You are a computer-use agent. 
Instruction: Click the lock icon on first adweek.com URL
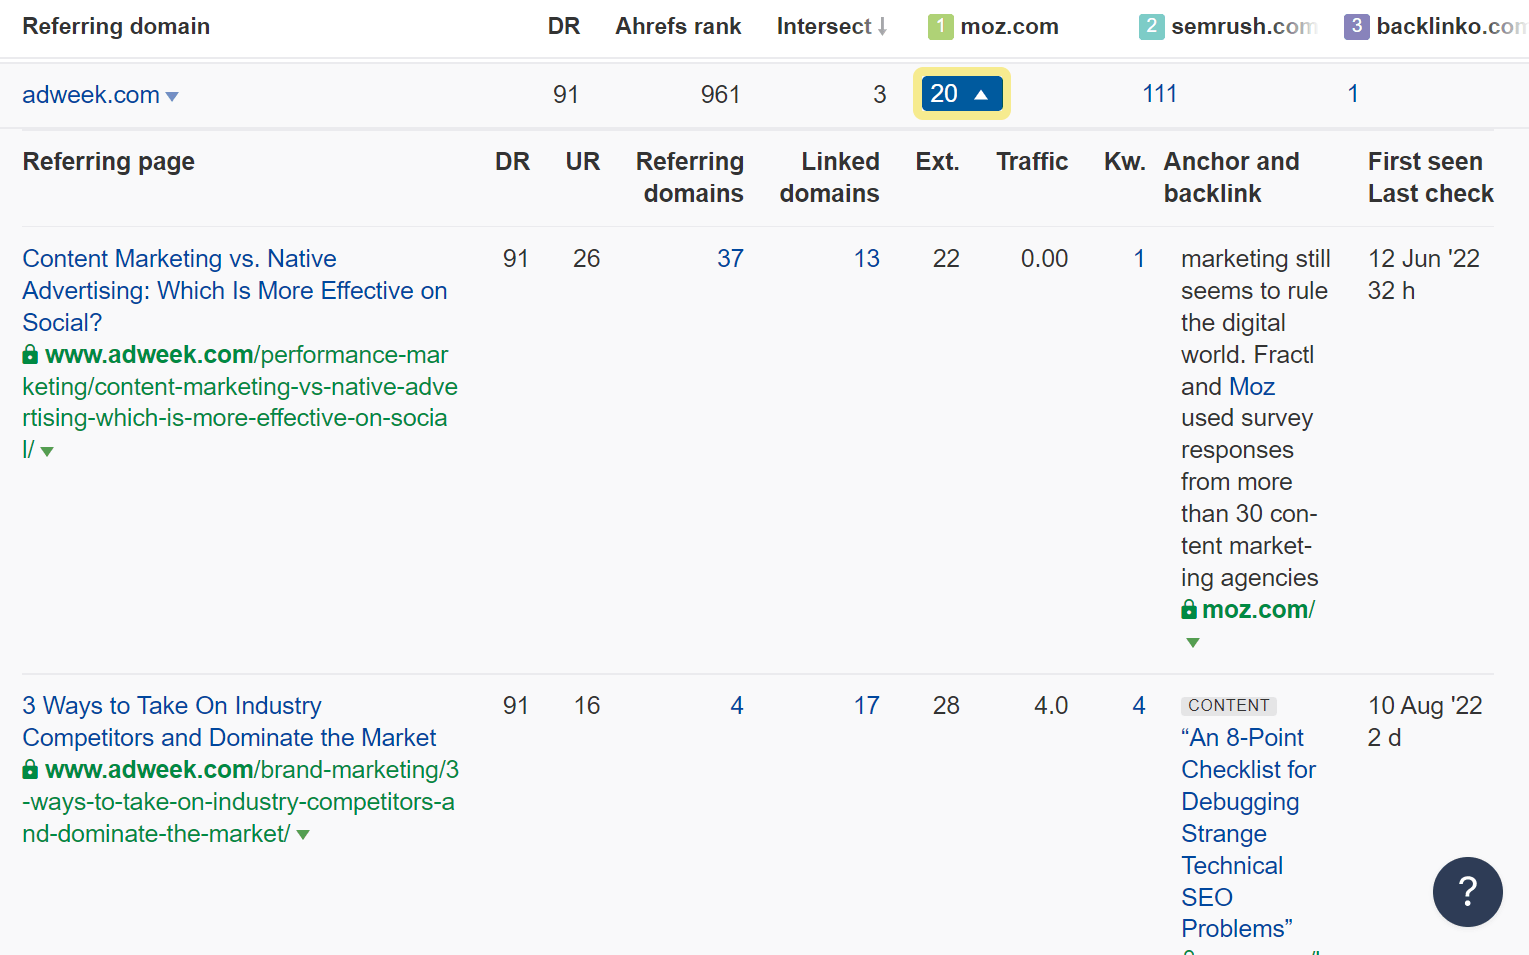[31, 355]
